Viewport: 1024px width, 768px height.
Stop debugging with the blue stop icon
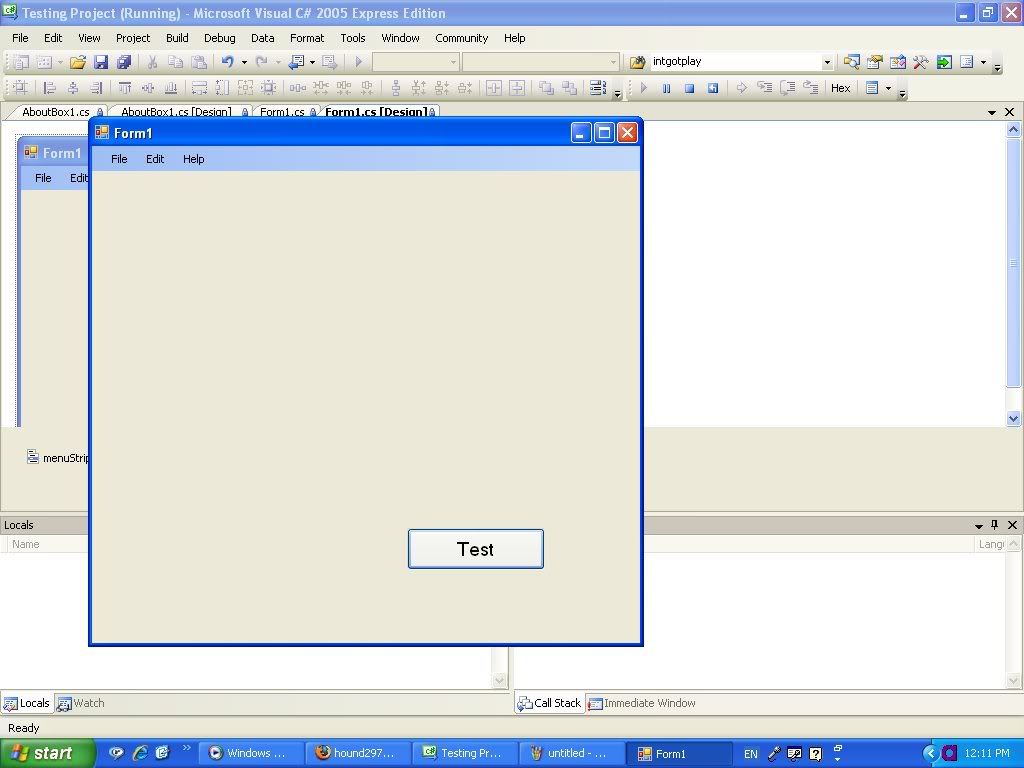(689, 88)
